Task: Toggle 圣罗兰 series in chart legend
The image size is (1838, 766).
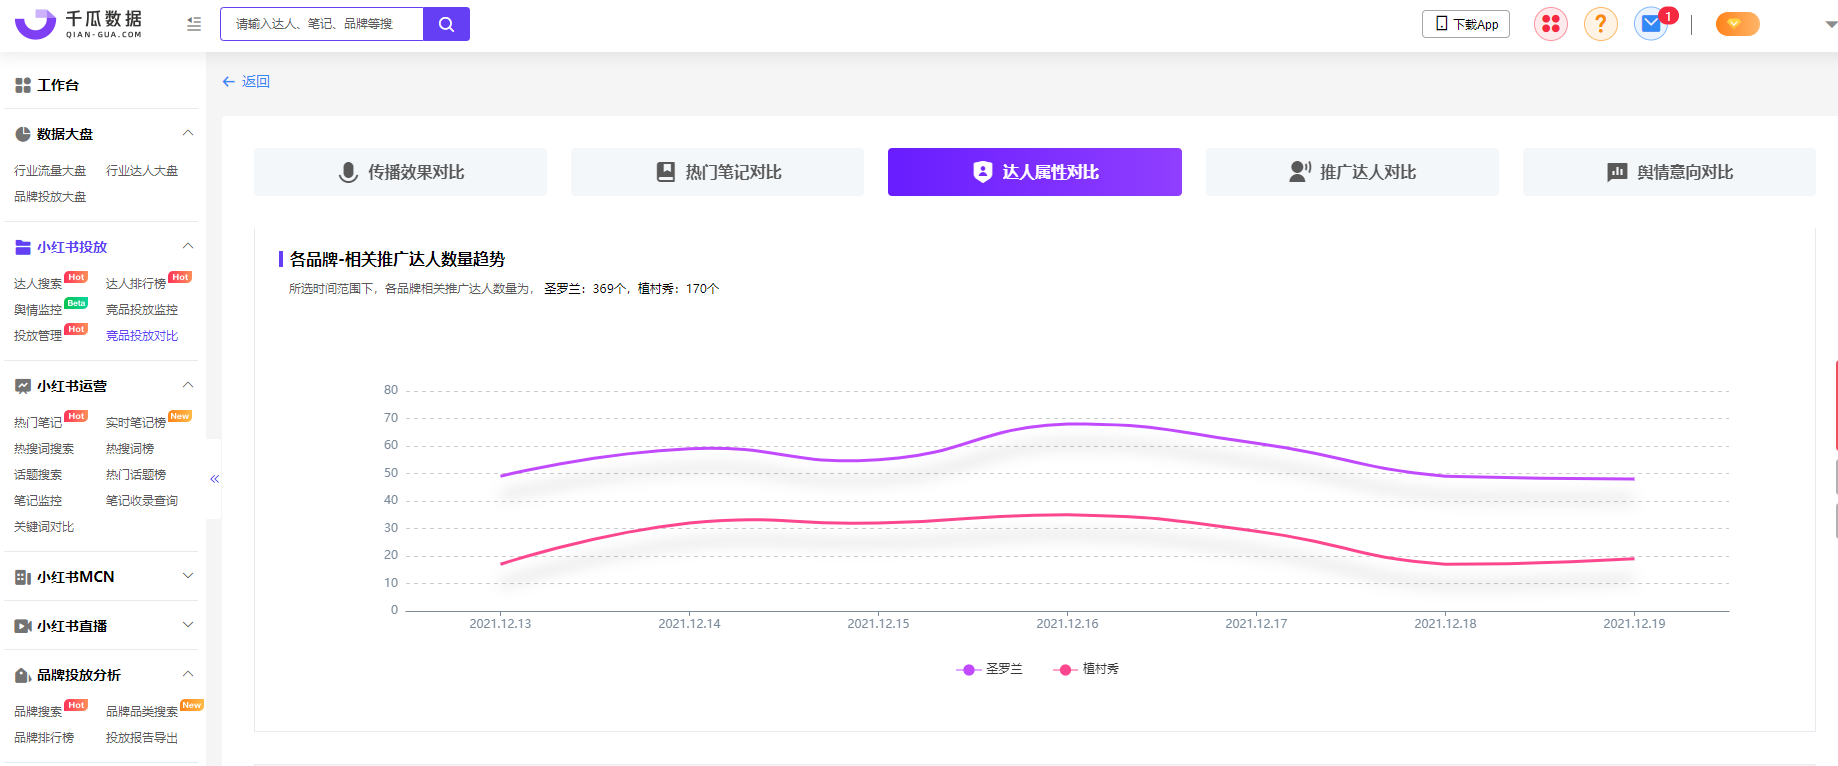Action: (x=989, y=669)
